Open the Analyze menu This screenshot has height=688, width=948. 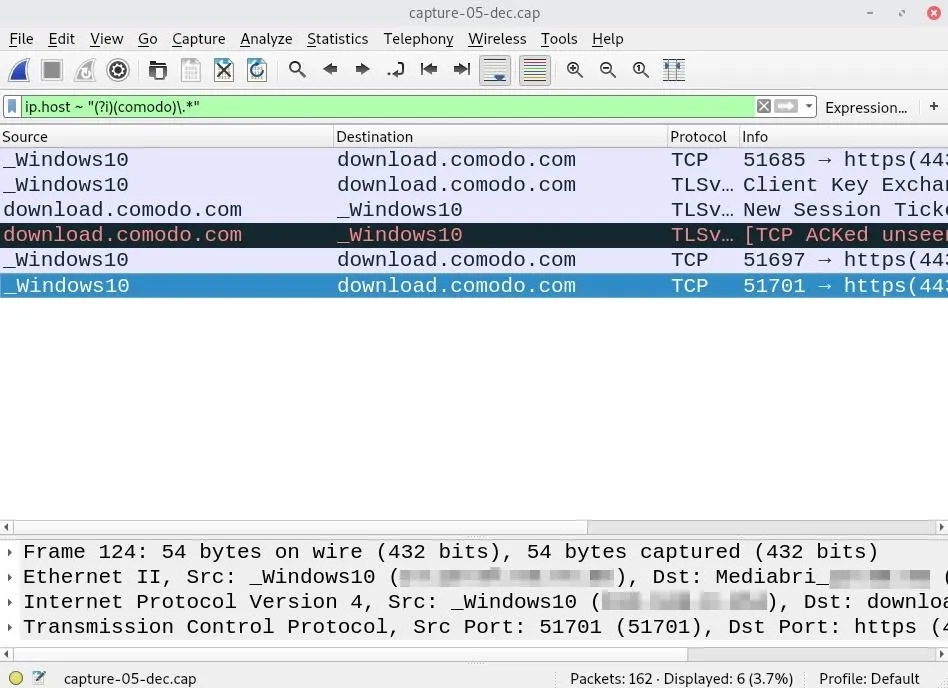[x=266, y=39]
